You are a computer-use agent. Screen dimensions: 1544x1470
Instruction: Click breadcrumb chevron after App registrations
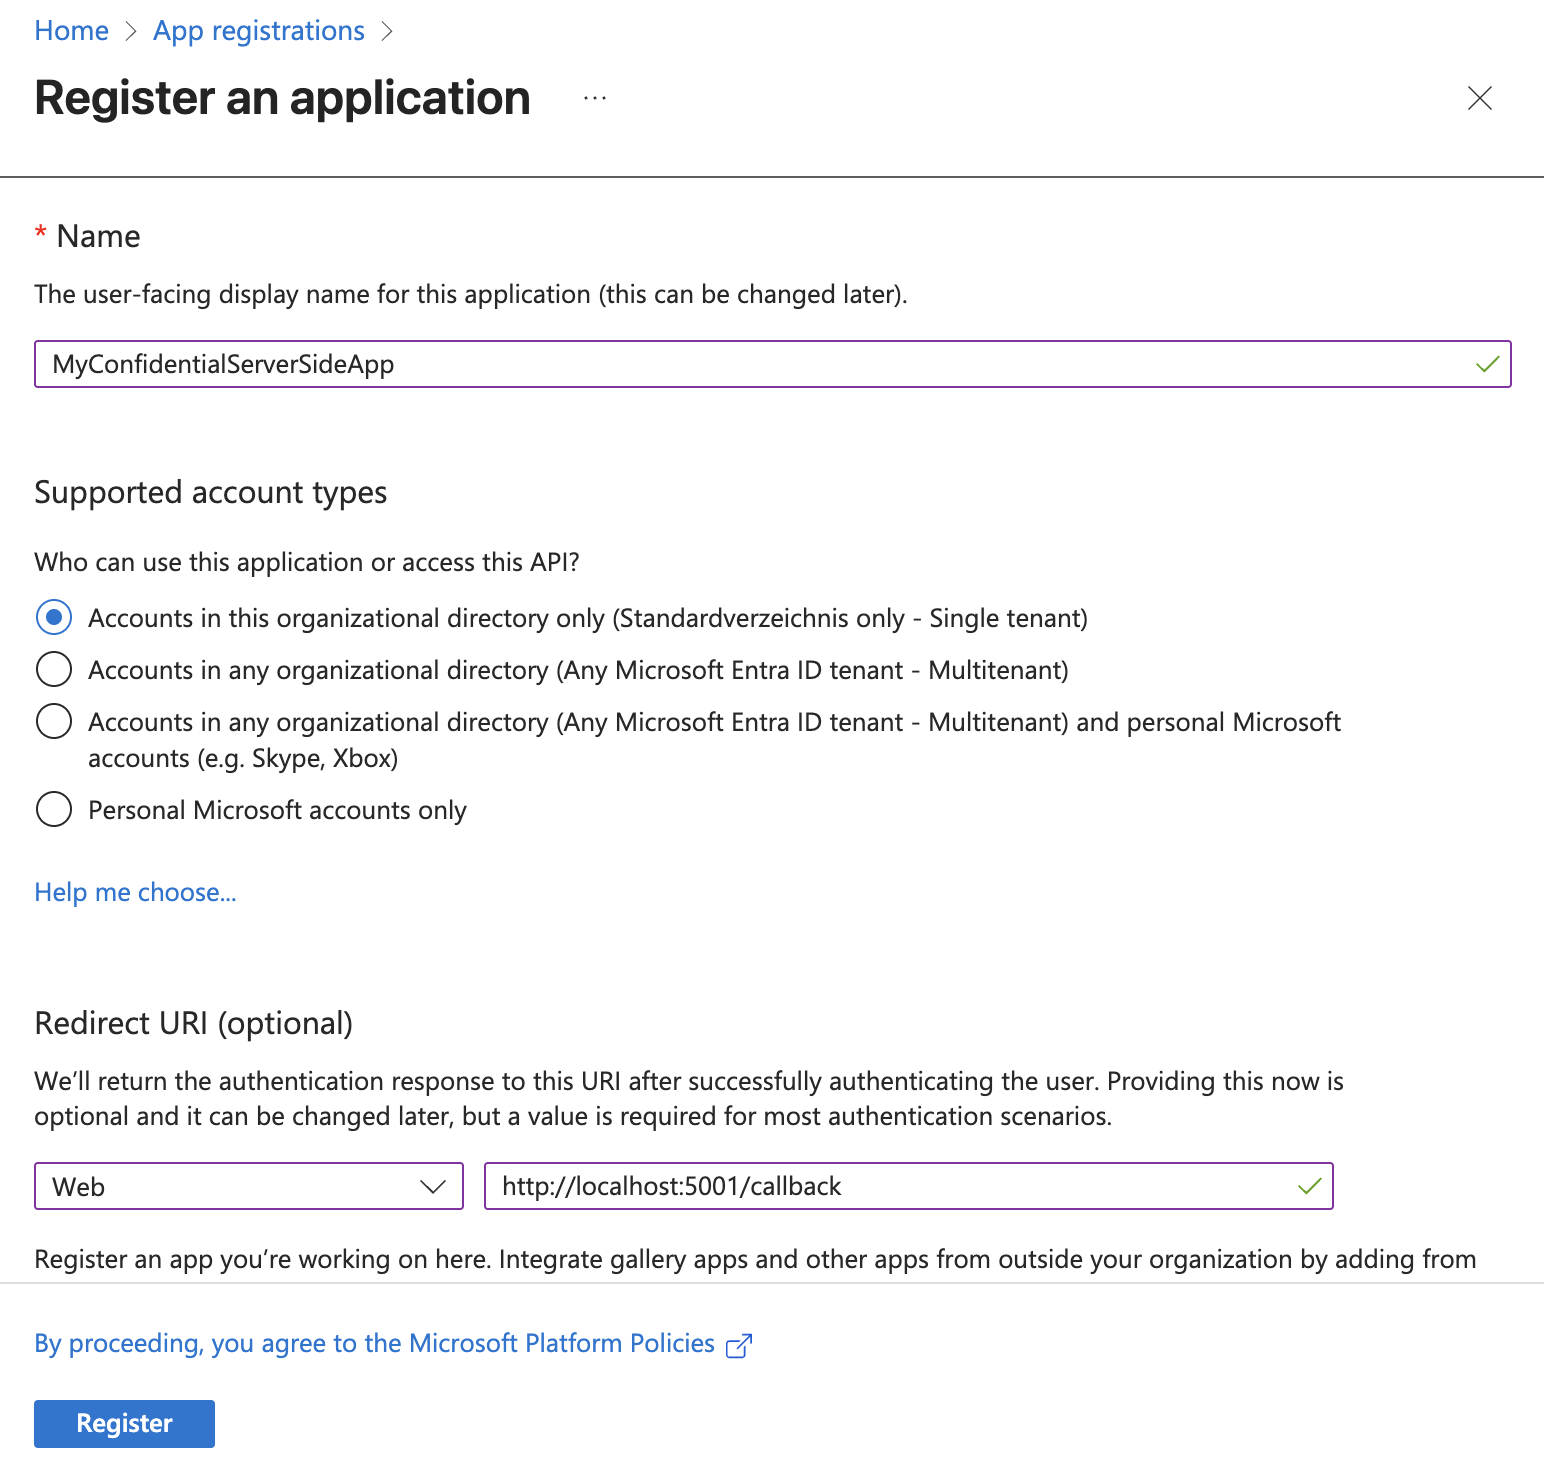click(x=388, y=32)
